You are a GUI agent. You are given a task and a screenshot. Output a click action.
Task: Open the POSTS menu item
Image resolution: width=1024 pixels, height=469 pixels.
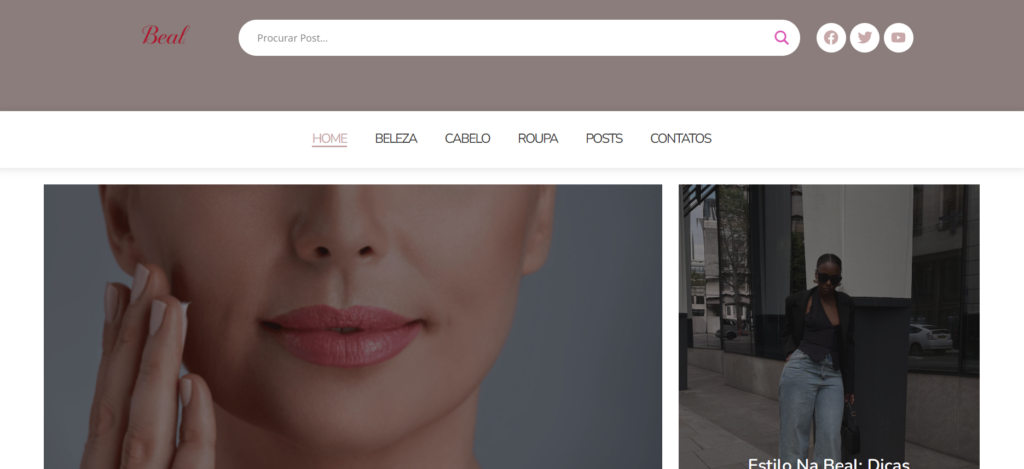604,138
